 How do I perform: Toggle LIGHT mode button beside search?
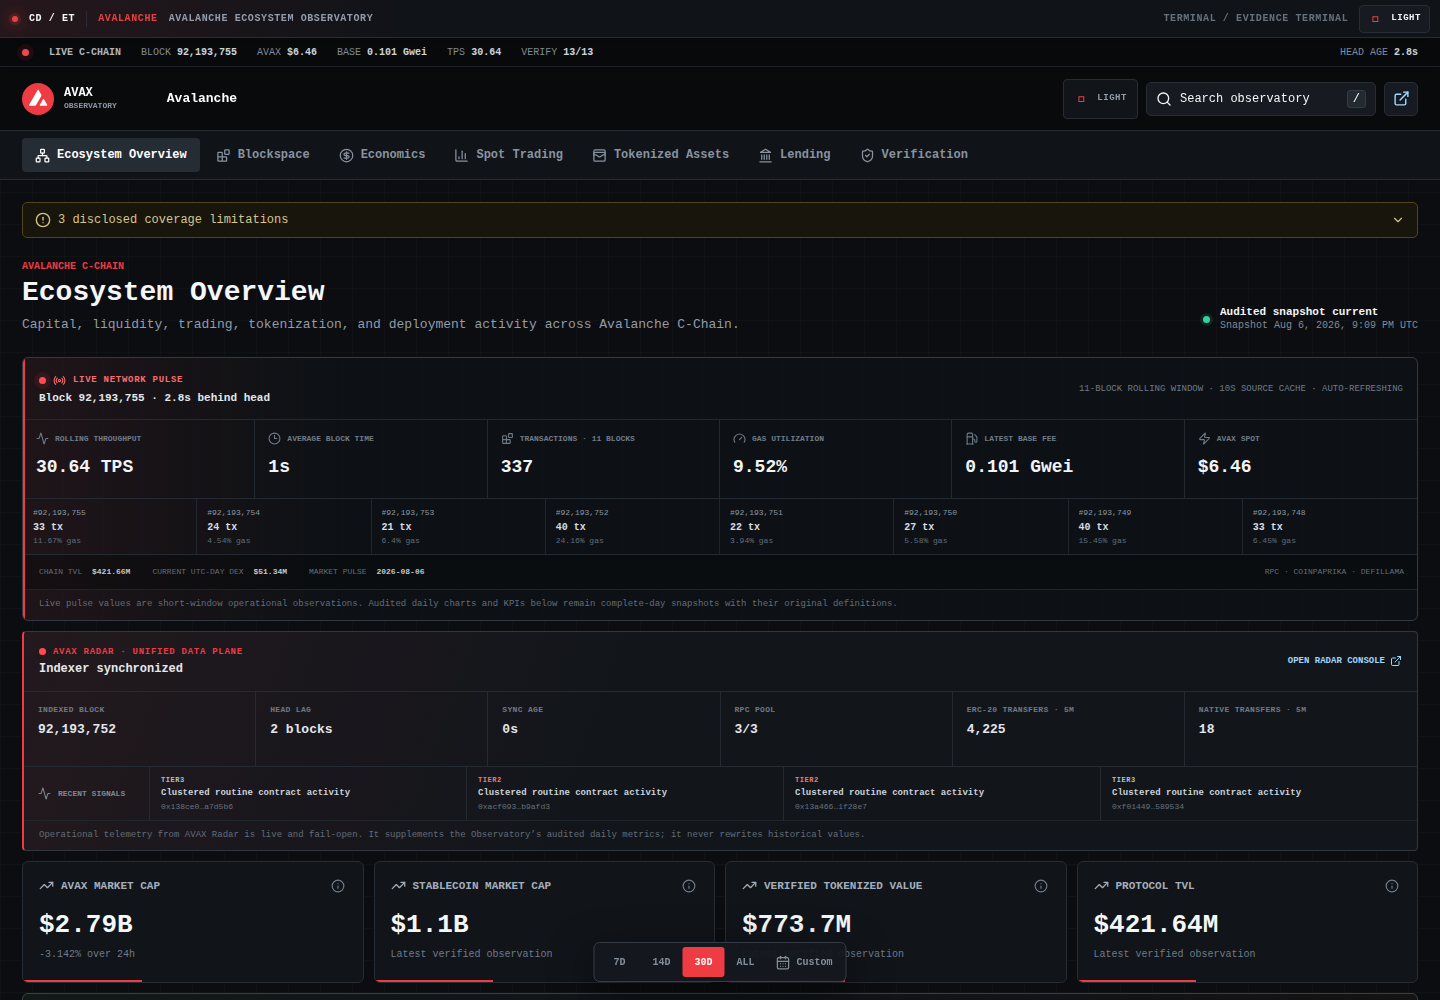1100,98
